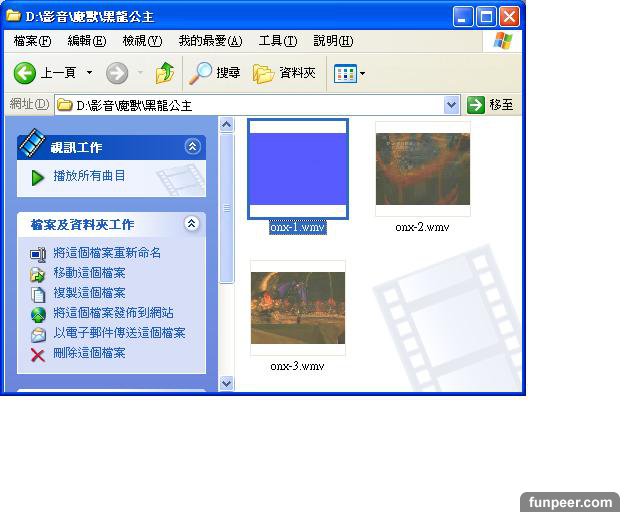Click the Back arrow toolbar icon
Viewport: 640px width, 512px height.
pyautogui.click(x=25, y=73)
